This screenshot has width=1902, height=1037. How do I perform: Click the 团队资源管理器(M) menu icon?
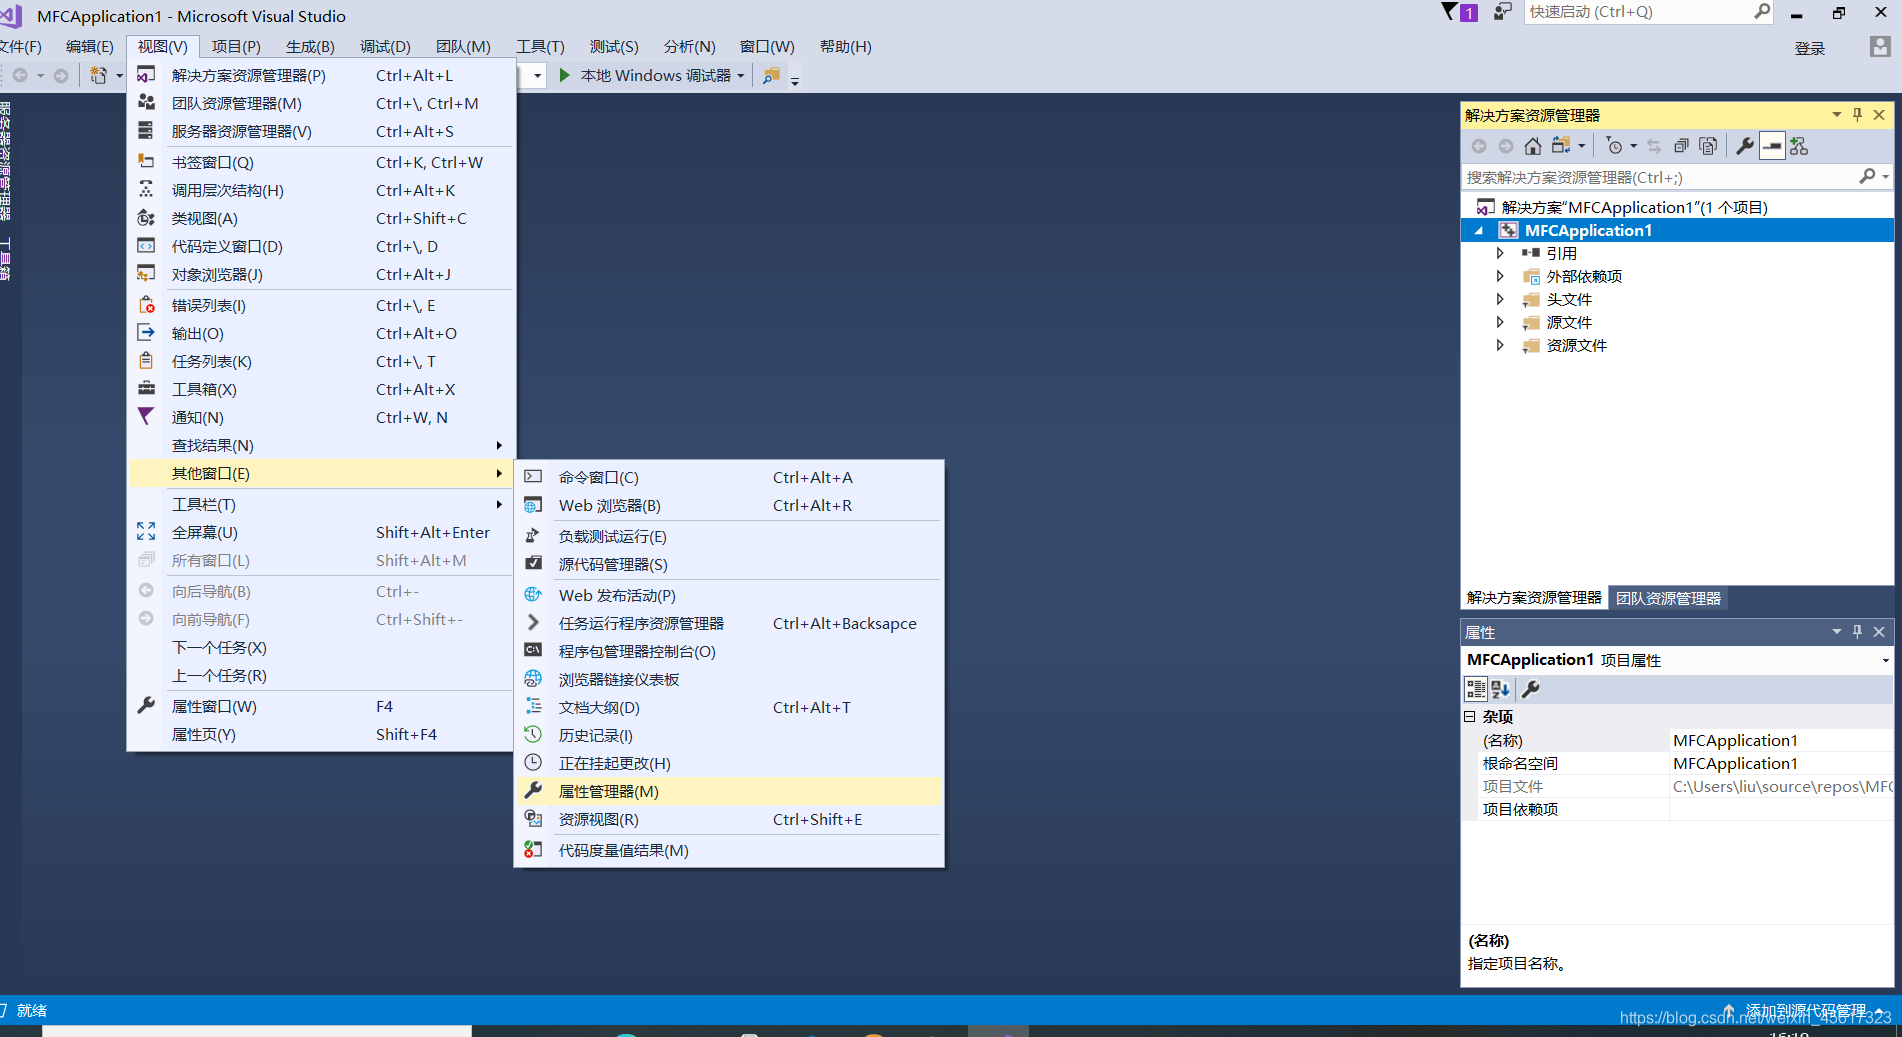point(146,103)
